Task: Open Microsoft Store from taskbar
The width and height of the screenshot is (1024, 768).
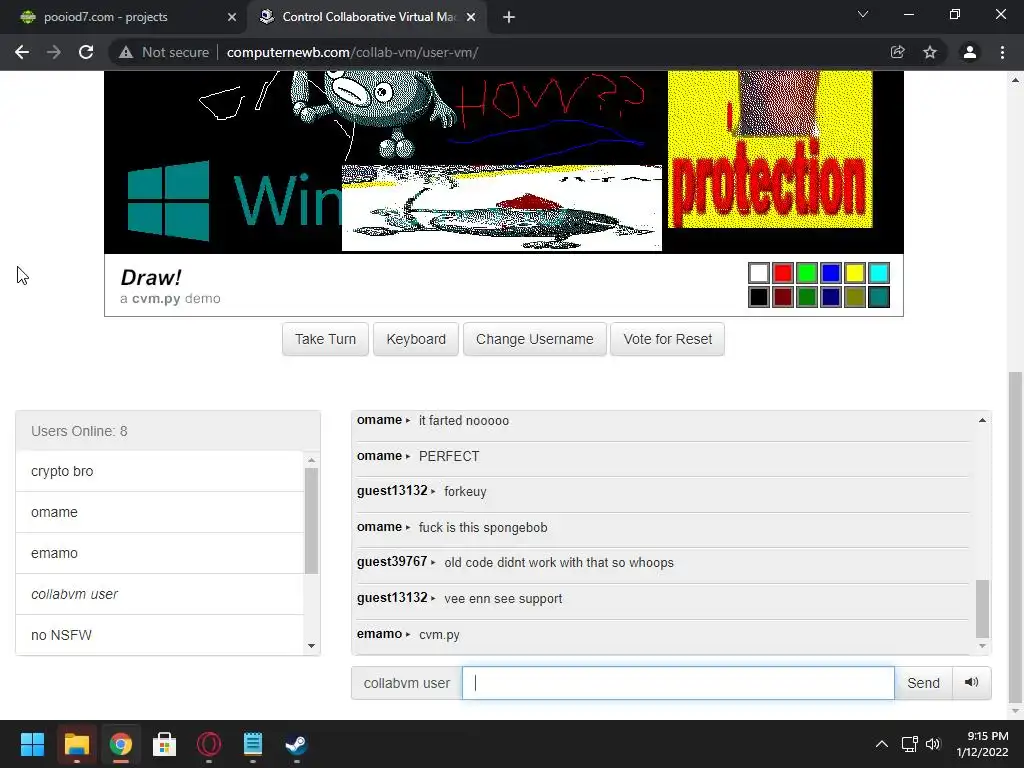Action: [165, 744]
